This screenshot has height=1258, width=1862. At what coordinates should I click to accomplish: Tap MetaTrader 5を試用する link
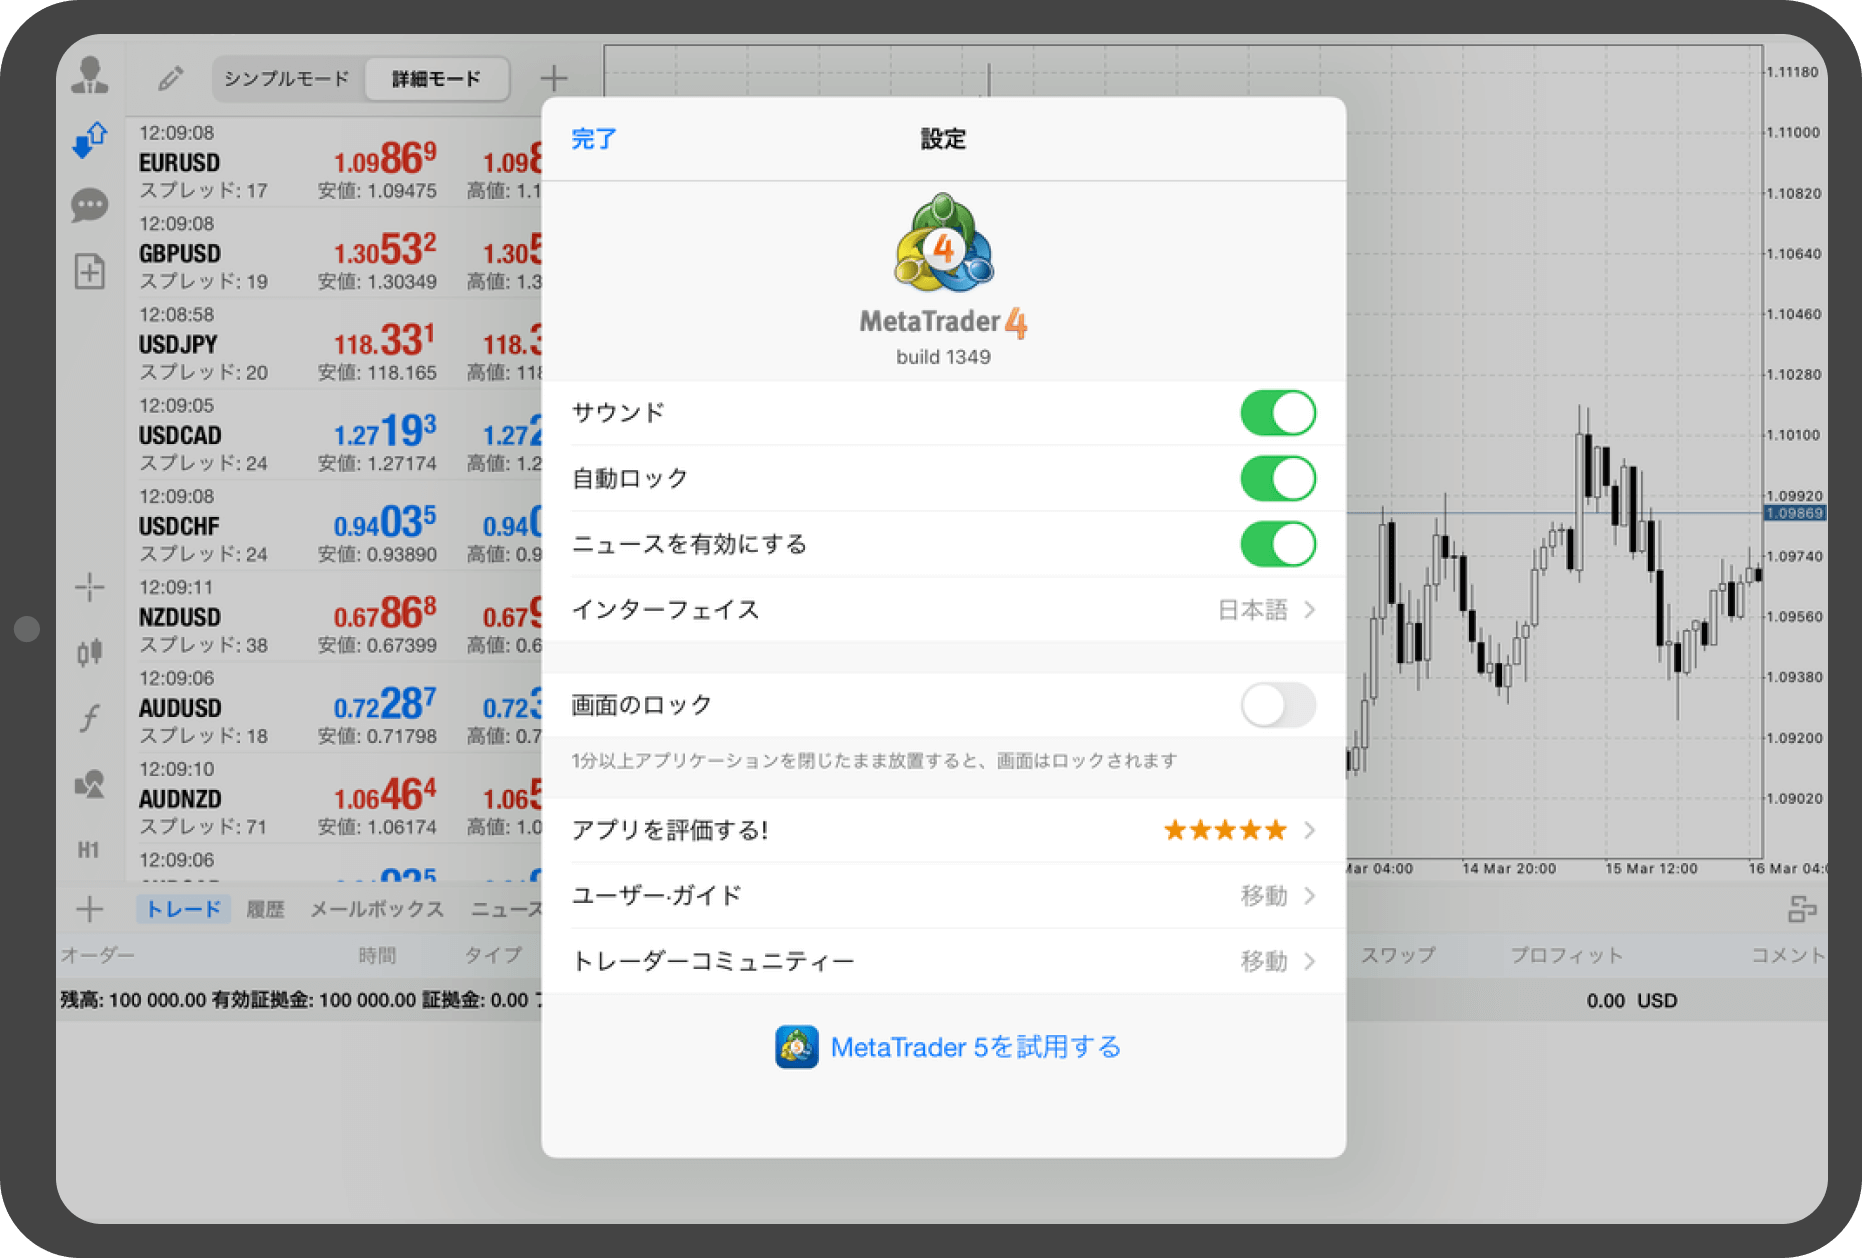(x=976, y=1047)
